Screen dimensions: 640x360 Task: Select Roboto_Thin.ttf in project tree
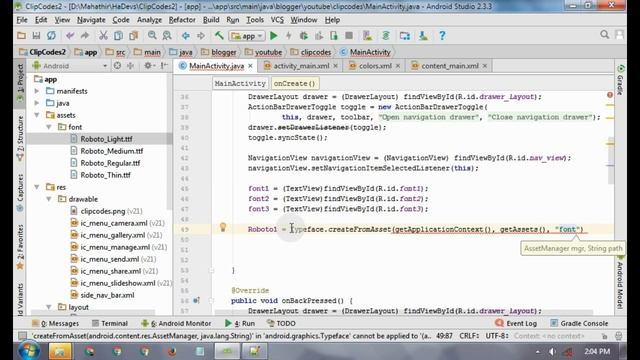coord(105,175)
